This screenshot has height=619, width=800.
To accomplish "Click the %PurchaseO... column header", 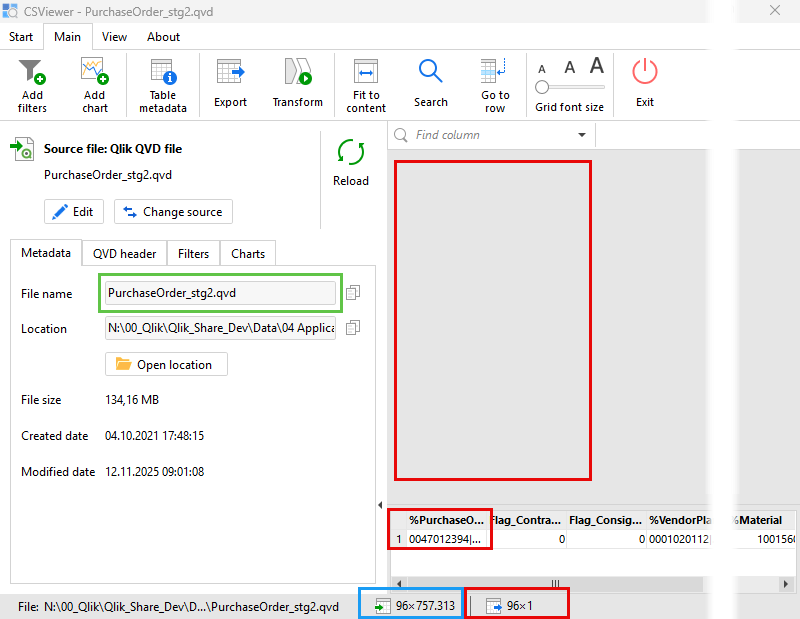I will 449,520.
